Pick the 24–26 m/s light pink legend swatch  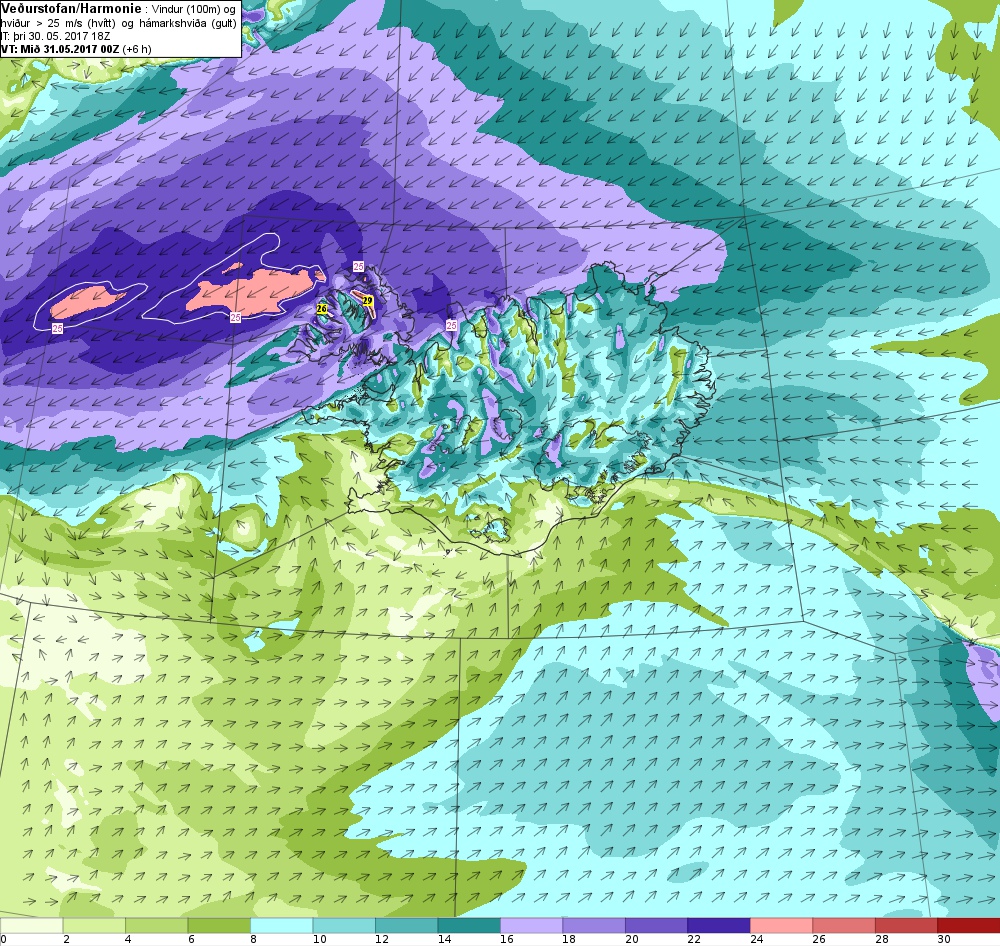click(x=781, y=926)
